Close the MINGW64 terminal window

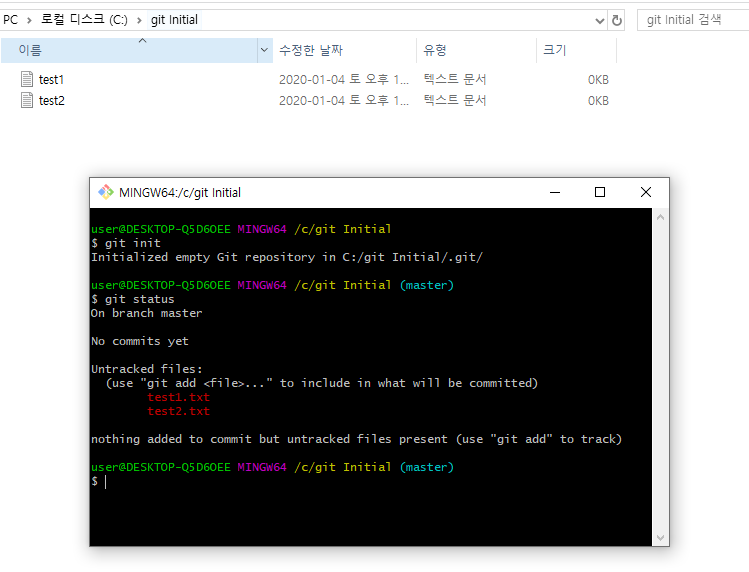click(646, 192)
